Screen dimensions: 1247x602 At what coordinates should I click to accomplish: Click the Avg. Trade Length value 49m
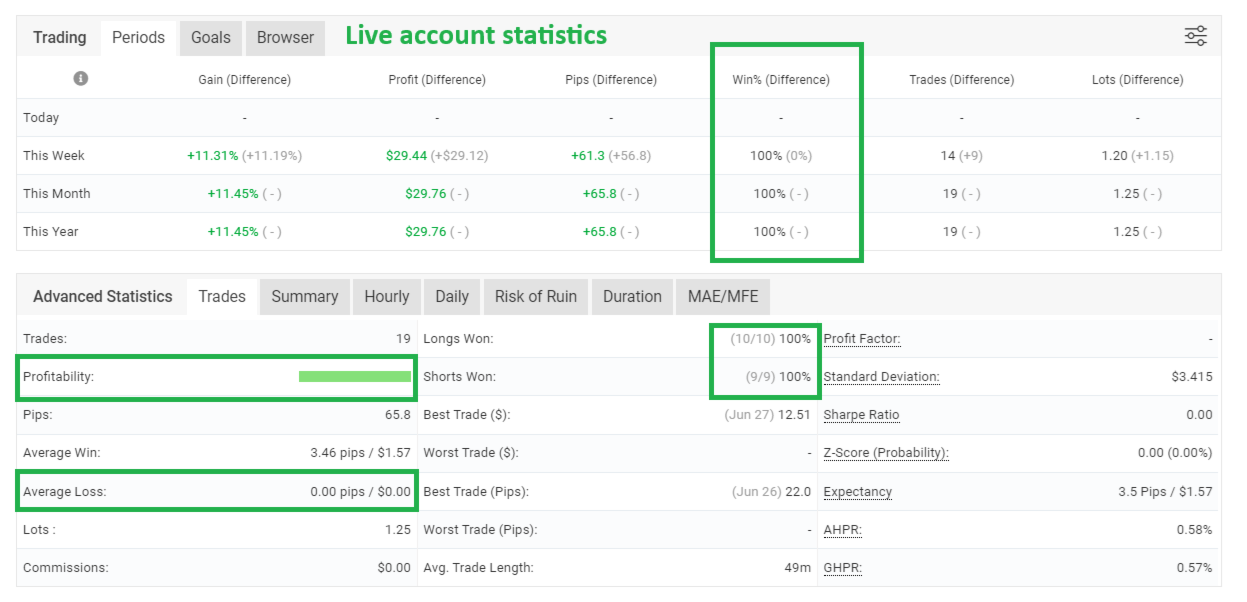pos(798,567)
